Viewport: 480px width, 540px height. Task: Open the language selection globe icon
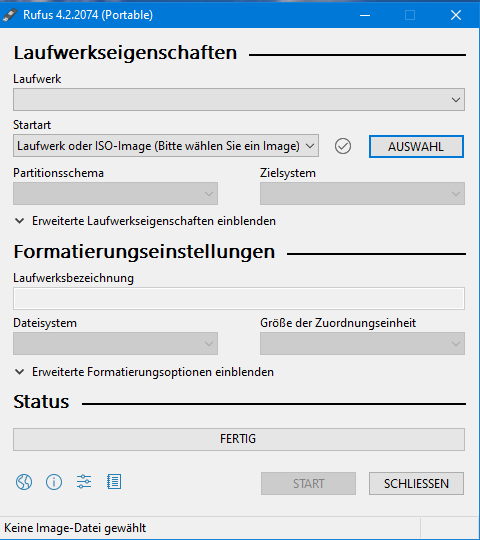[24, 482]
